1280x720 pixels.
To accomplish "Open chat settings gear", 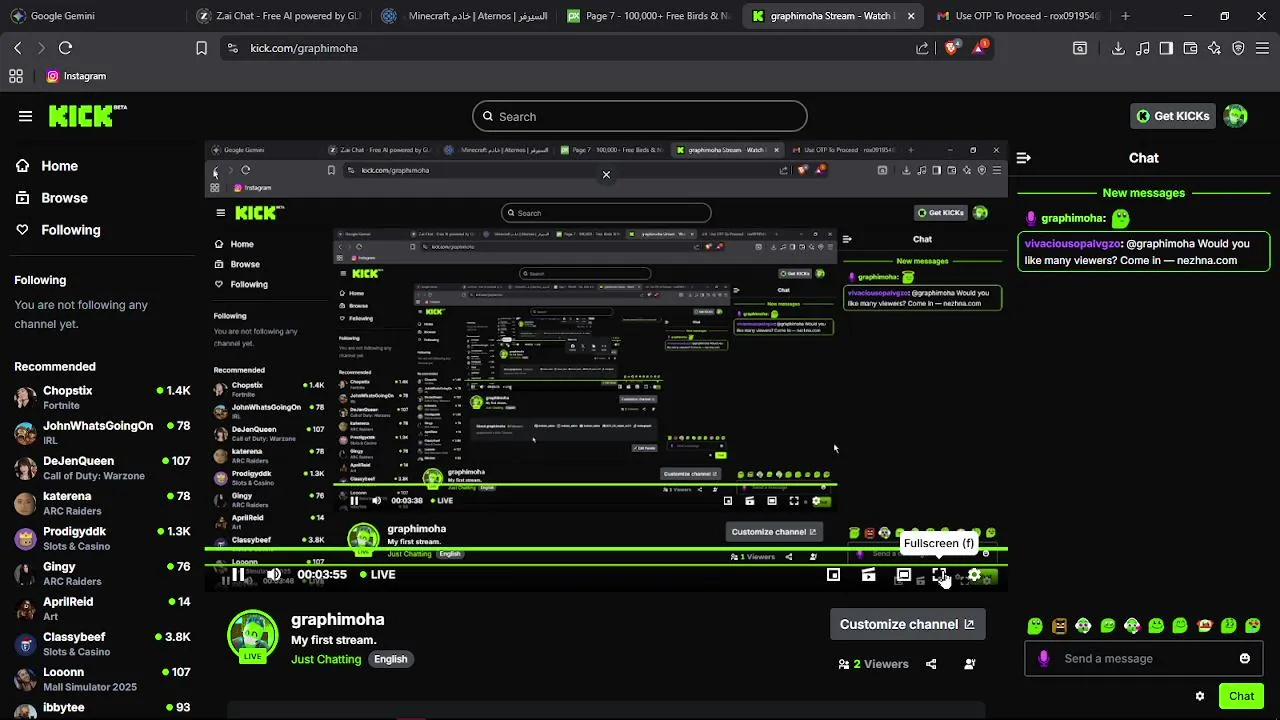I will coord(1200,696).
